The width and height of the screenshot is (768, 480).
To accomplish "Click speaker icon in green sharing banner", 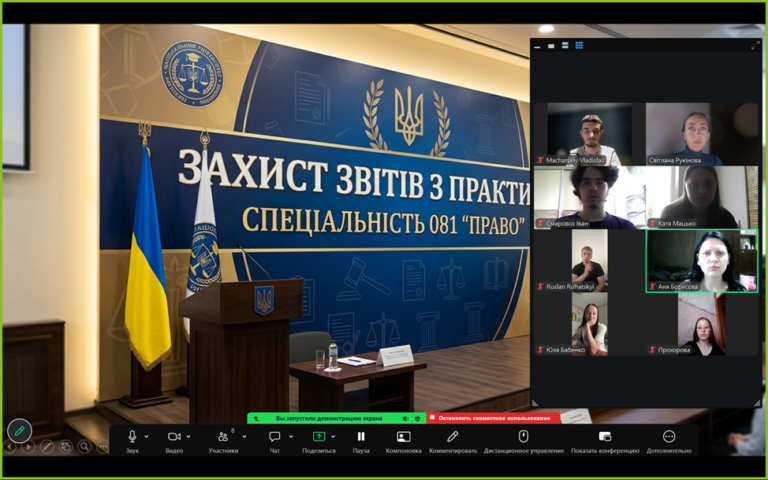I will [406, 419].
